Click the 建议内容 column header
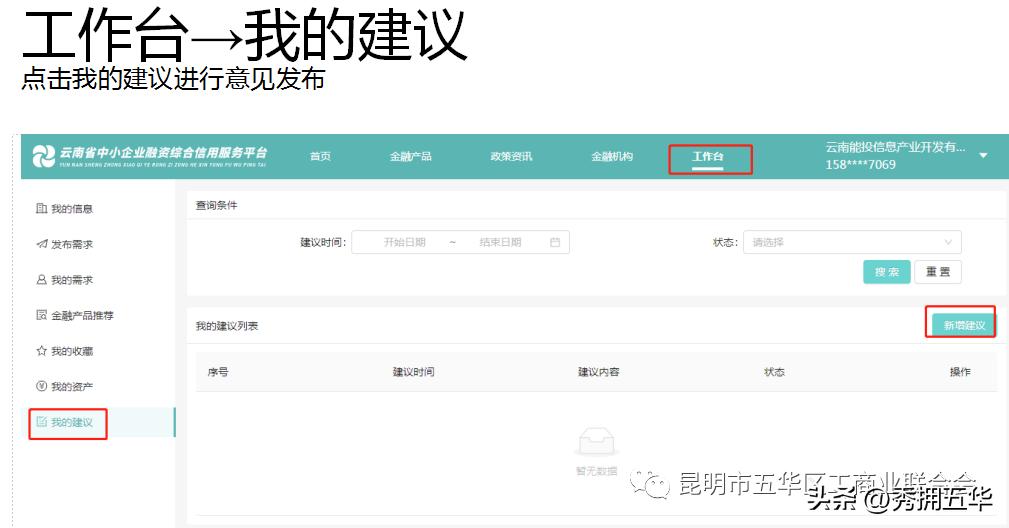 click(x=598, y=372)
